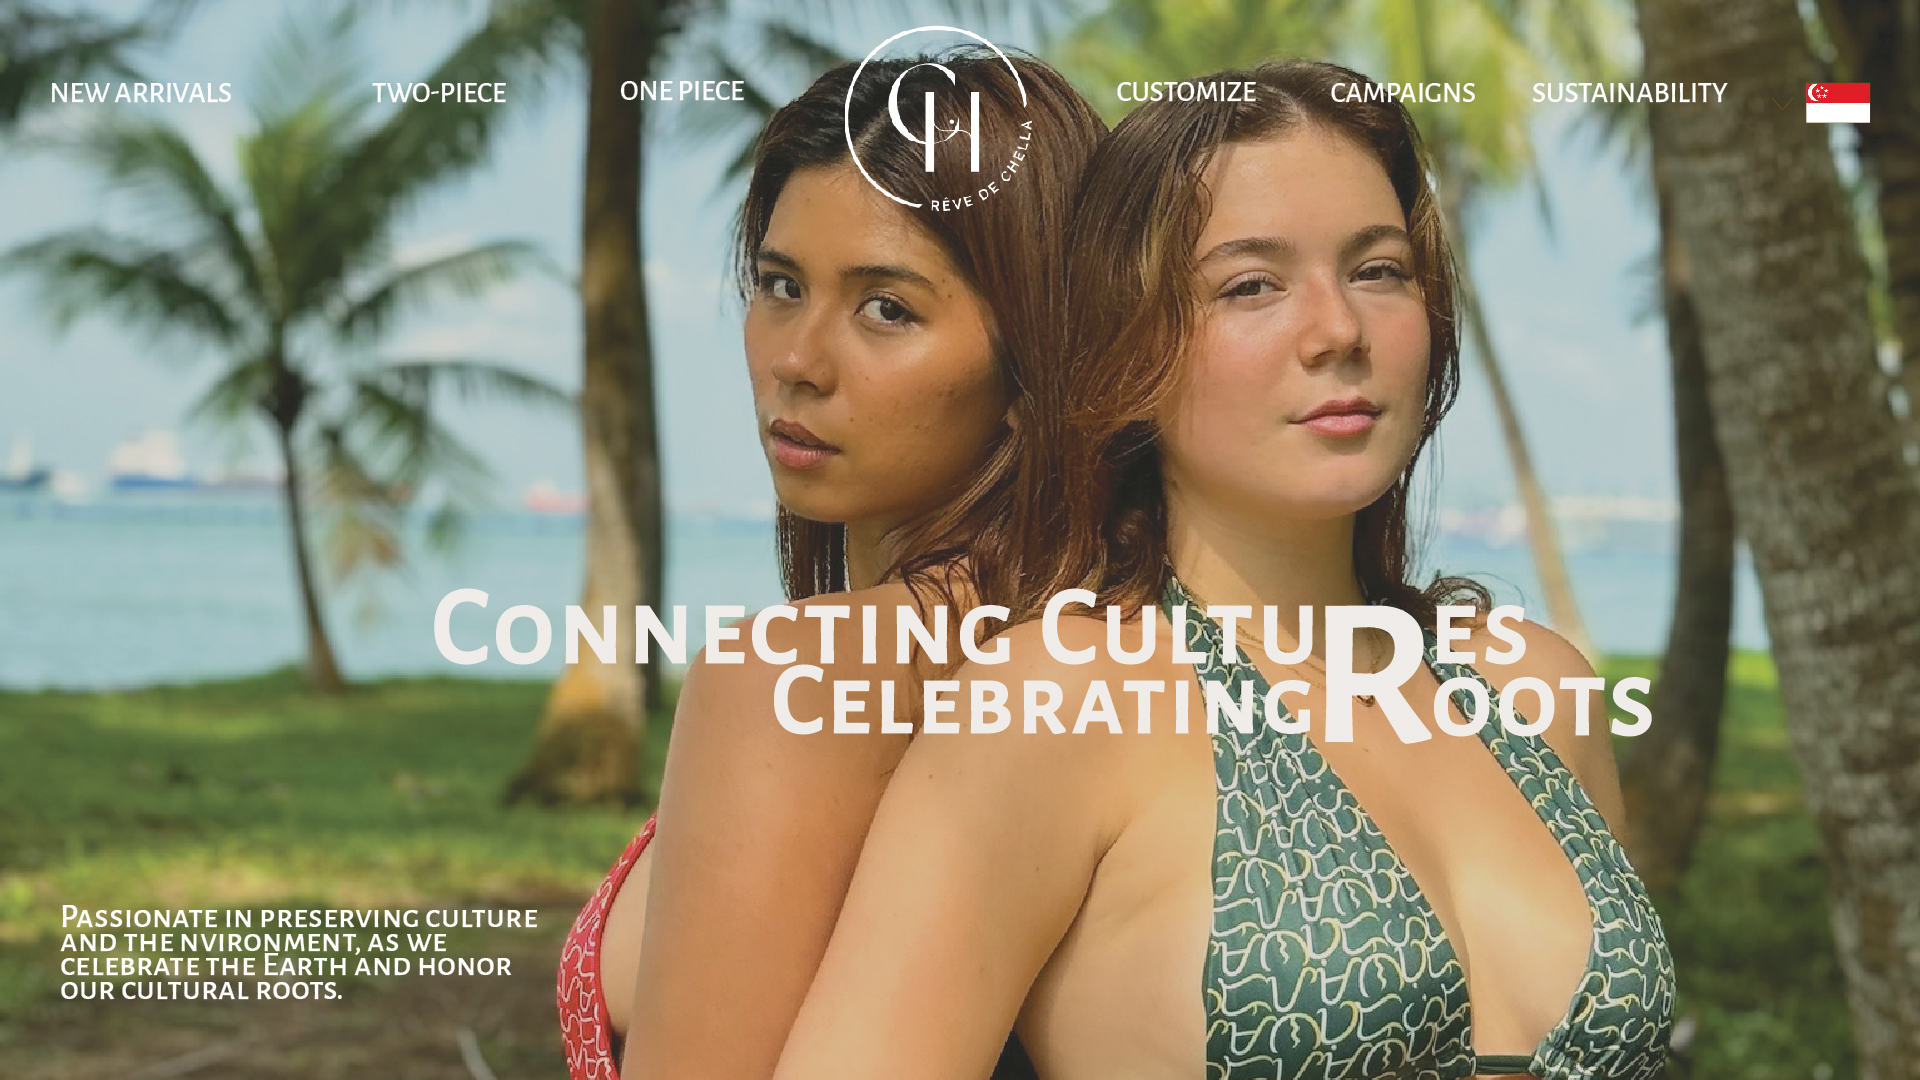Open the Sustainability page
The width and height of the screenshot is (1920, 1080).
tap(1629, 93)
